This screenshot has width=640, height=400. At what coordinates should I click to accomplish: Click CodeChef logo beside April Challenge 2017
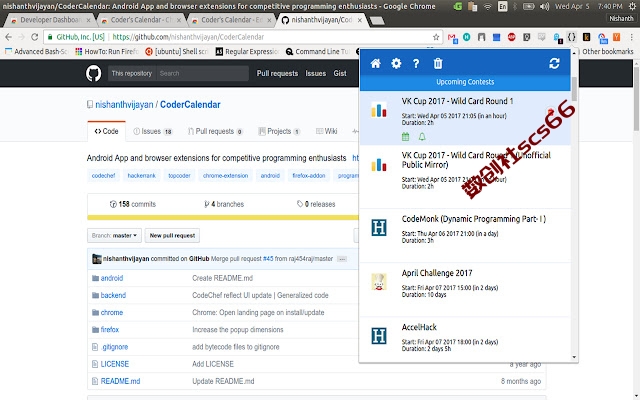[379, 282]
